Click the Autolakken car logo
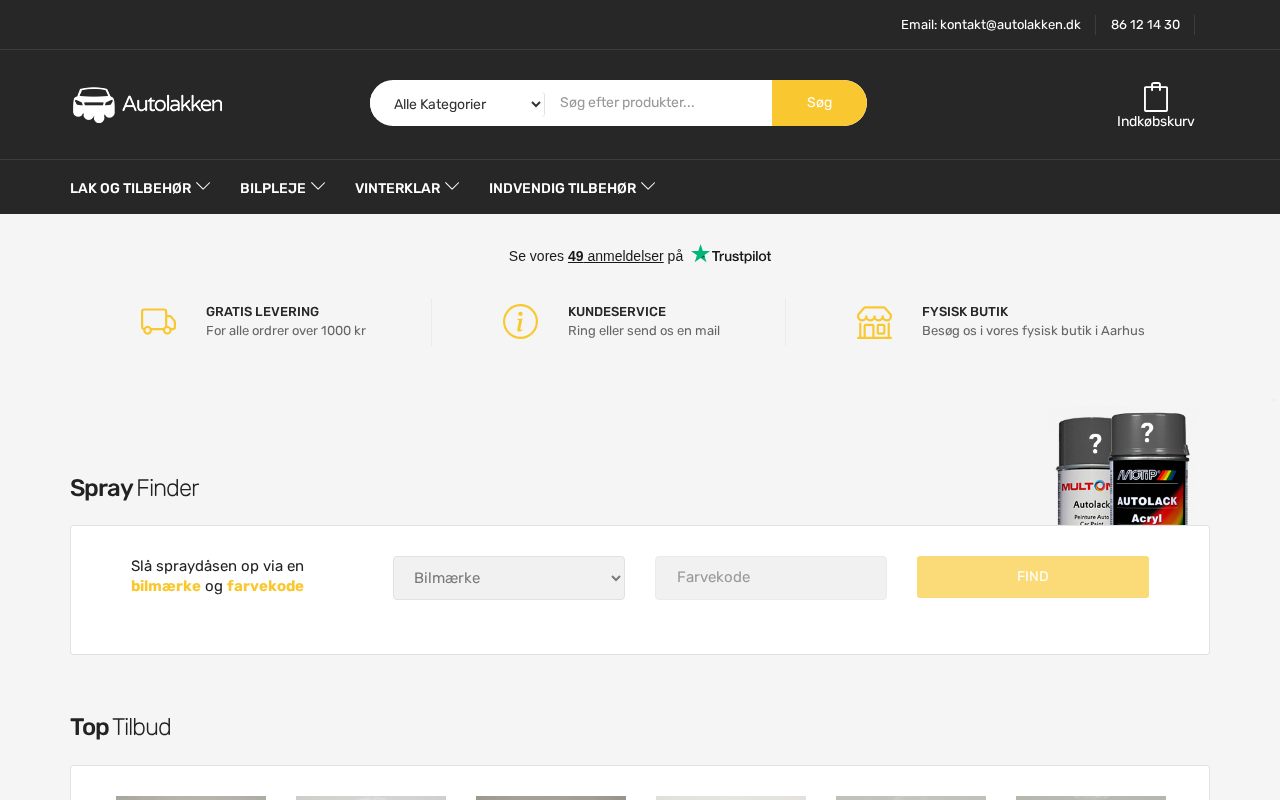The width and height of the screenshot is (1280, 800). (147, 104)
